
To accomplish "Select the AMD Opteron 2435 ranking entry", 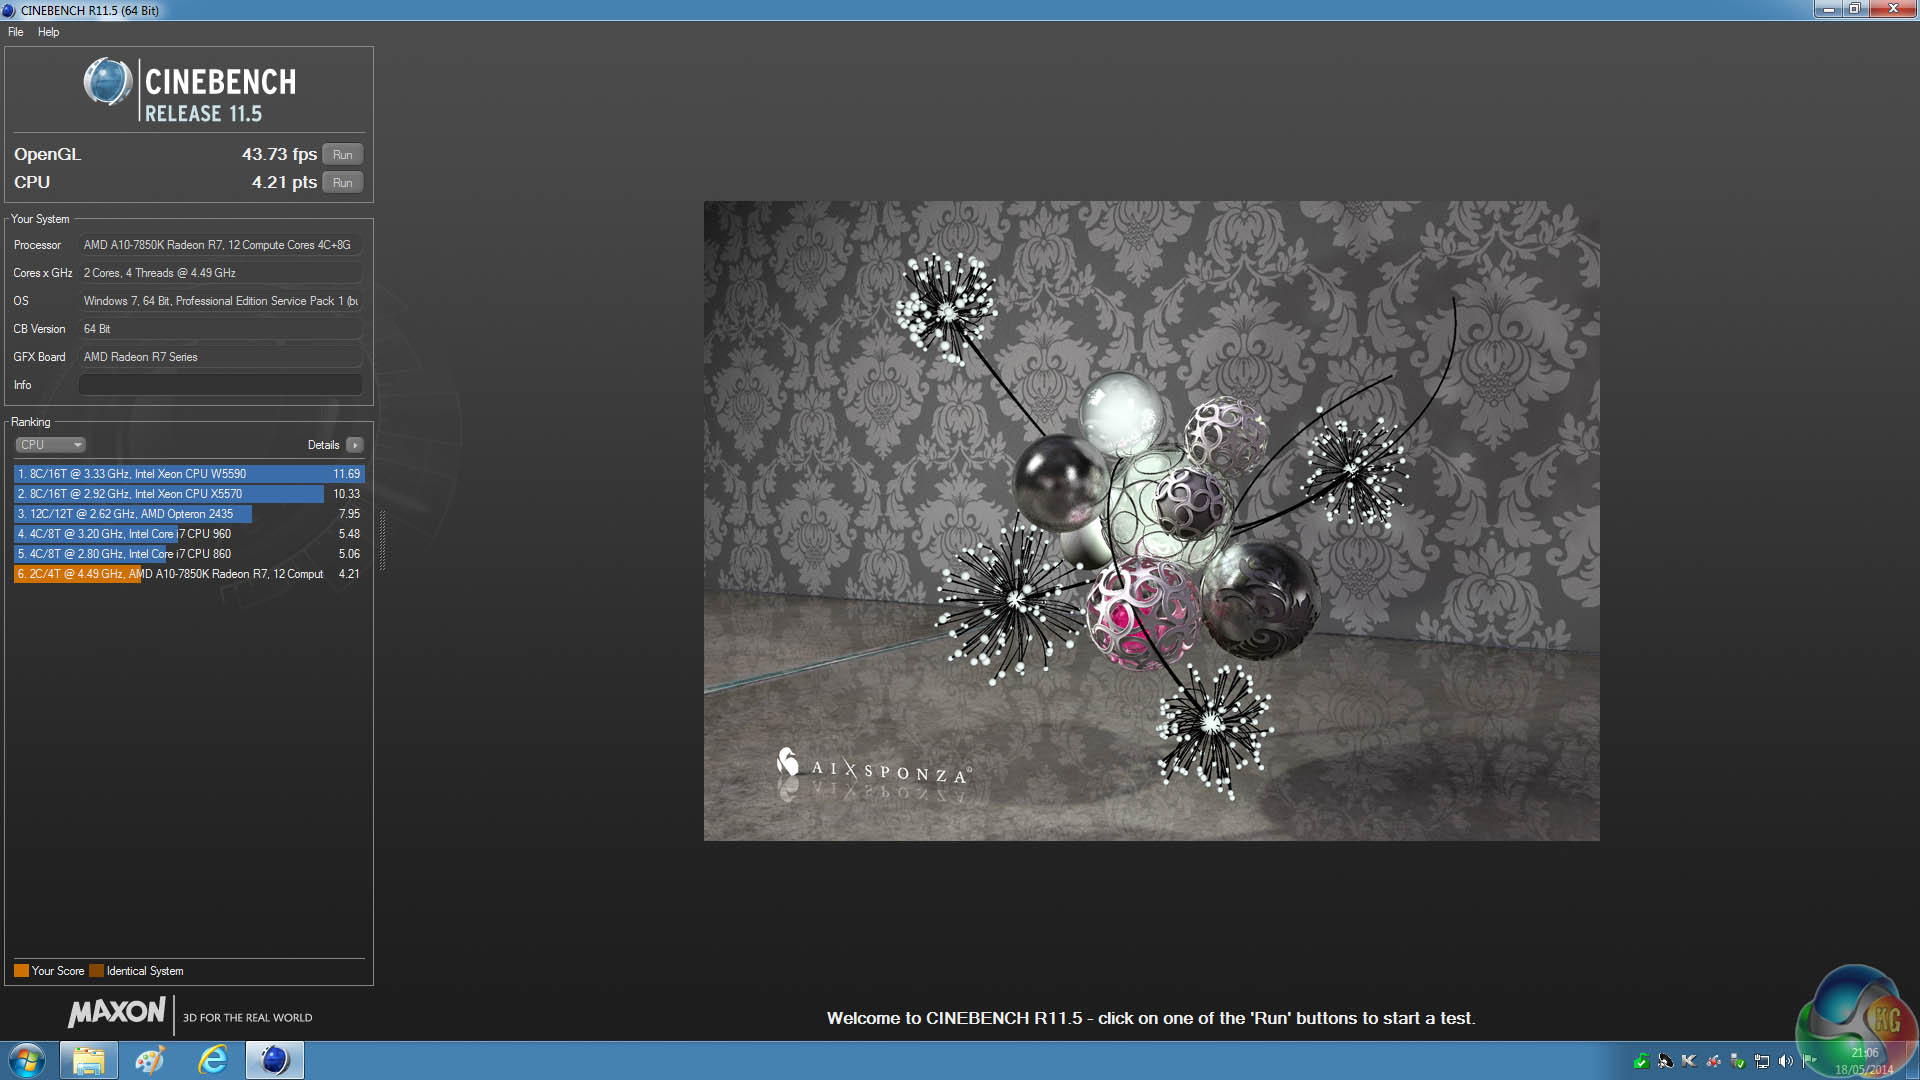I will pyautogui.click(x=188, y=514).
